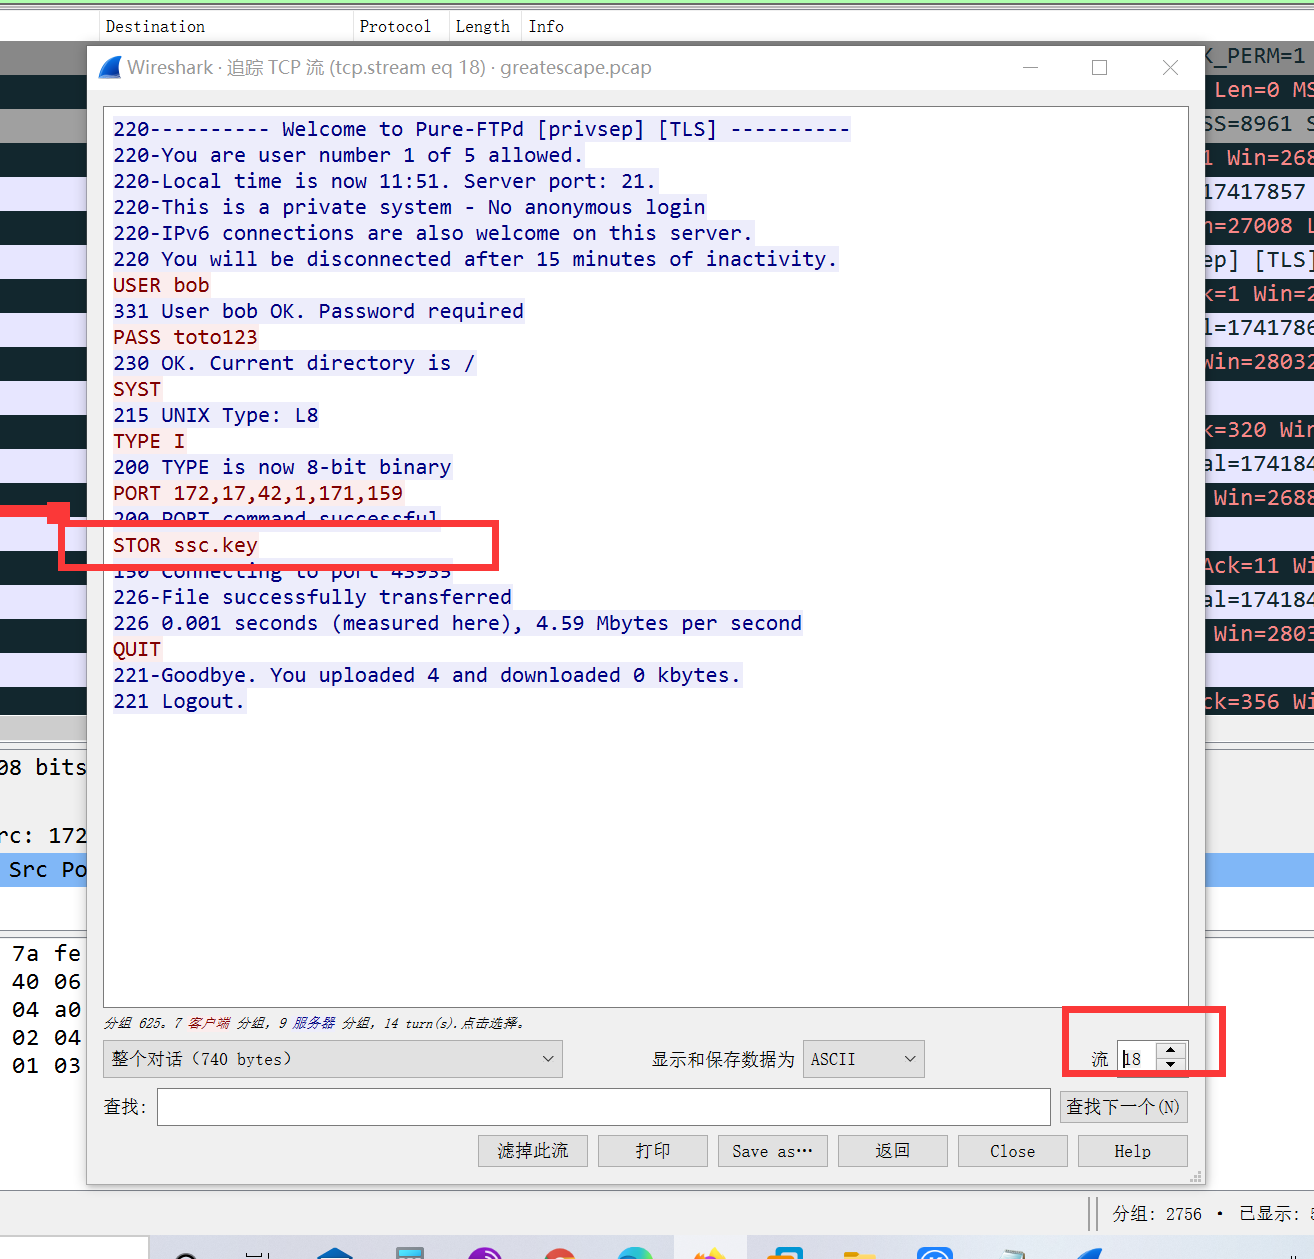Click the 分组: 2756 status bar entry
Screen dimensions: 1314x1259
pos(1157,1213)
